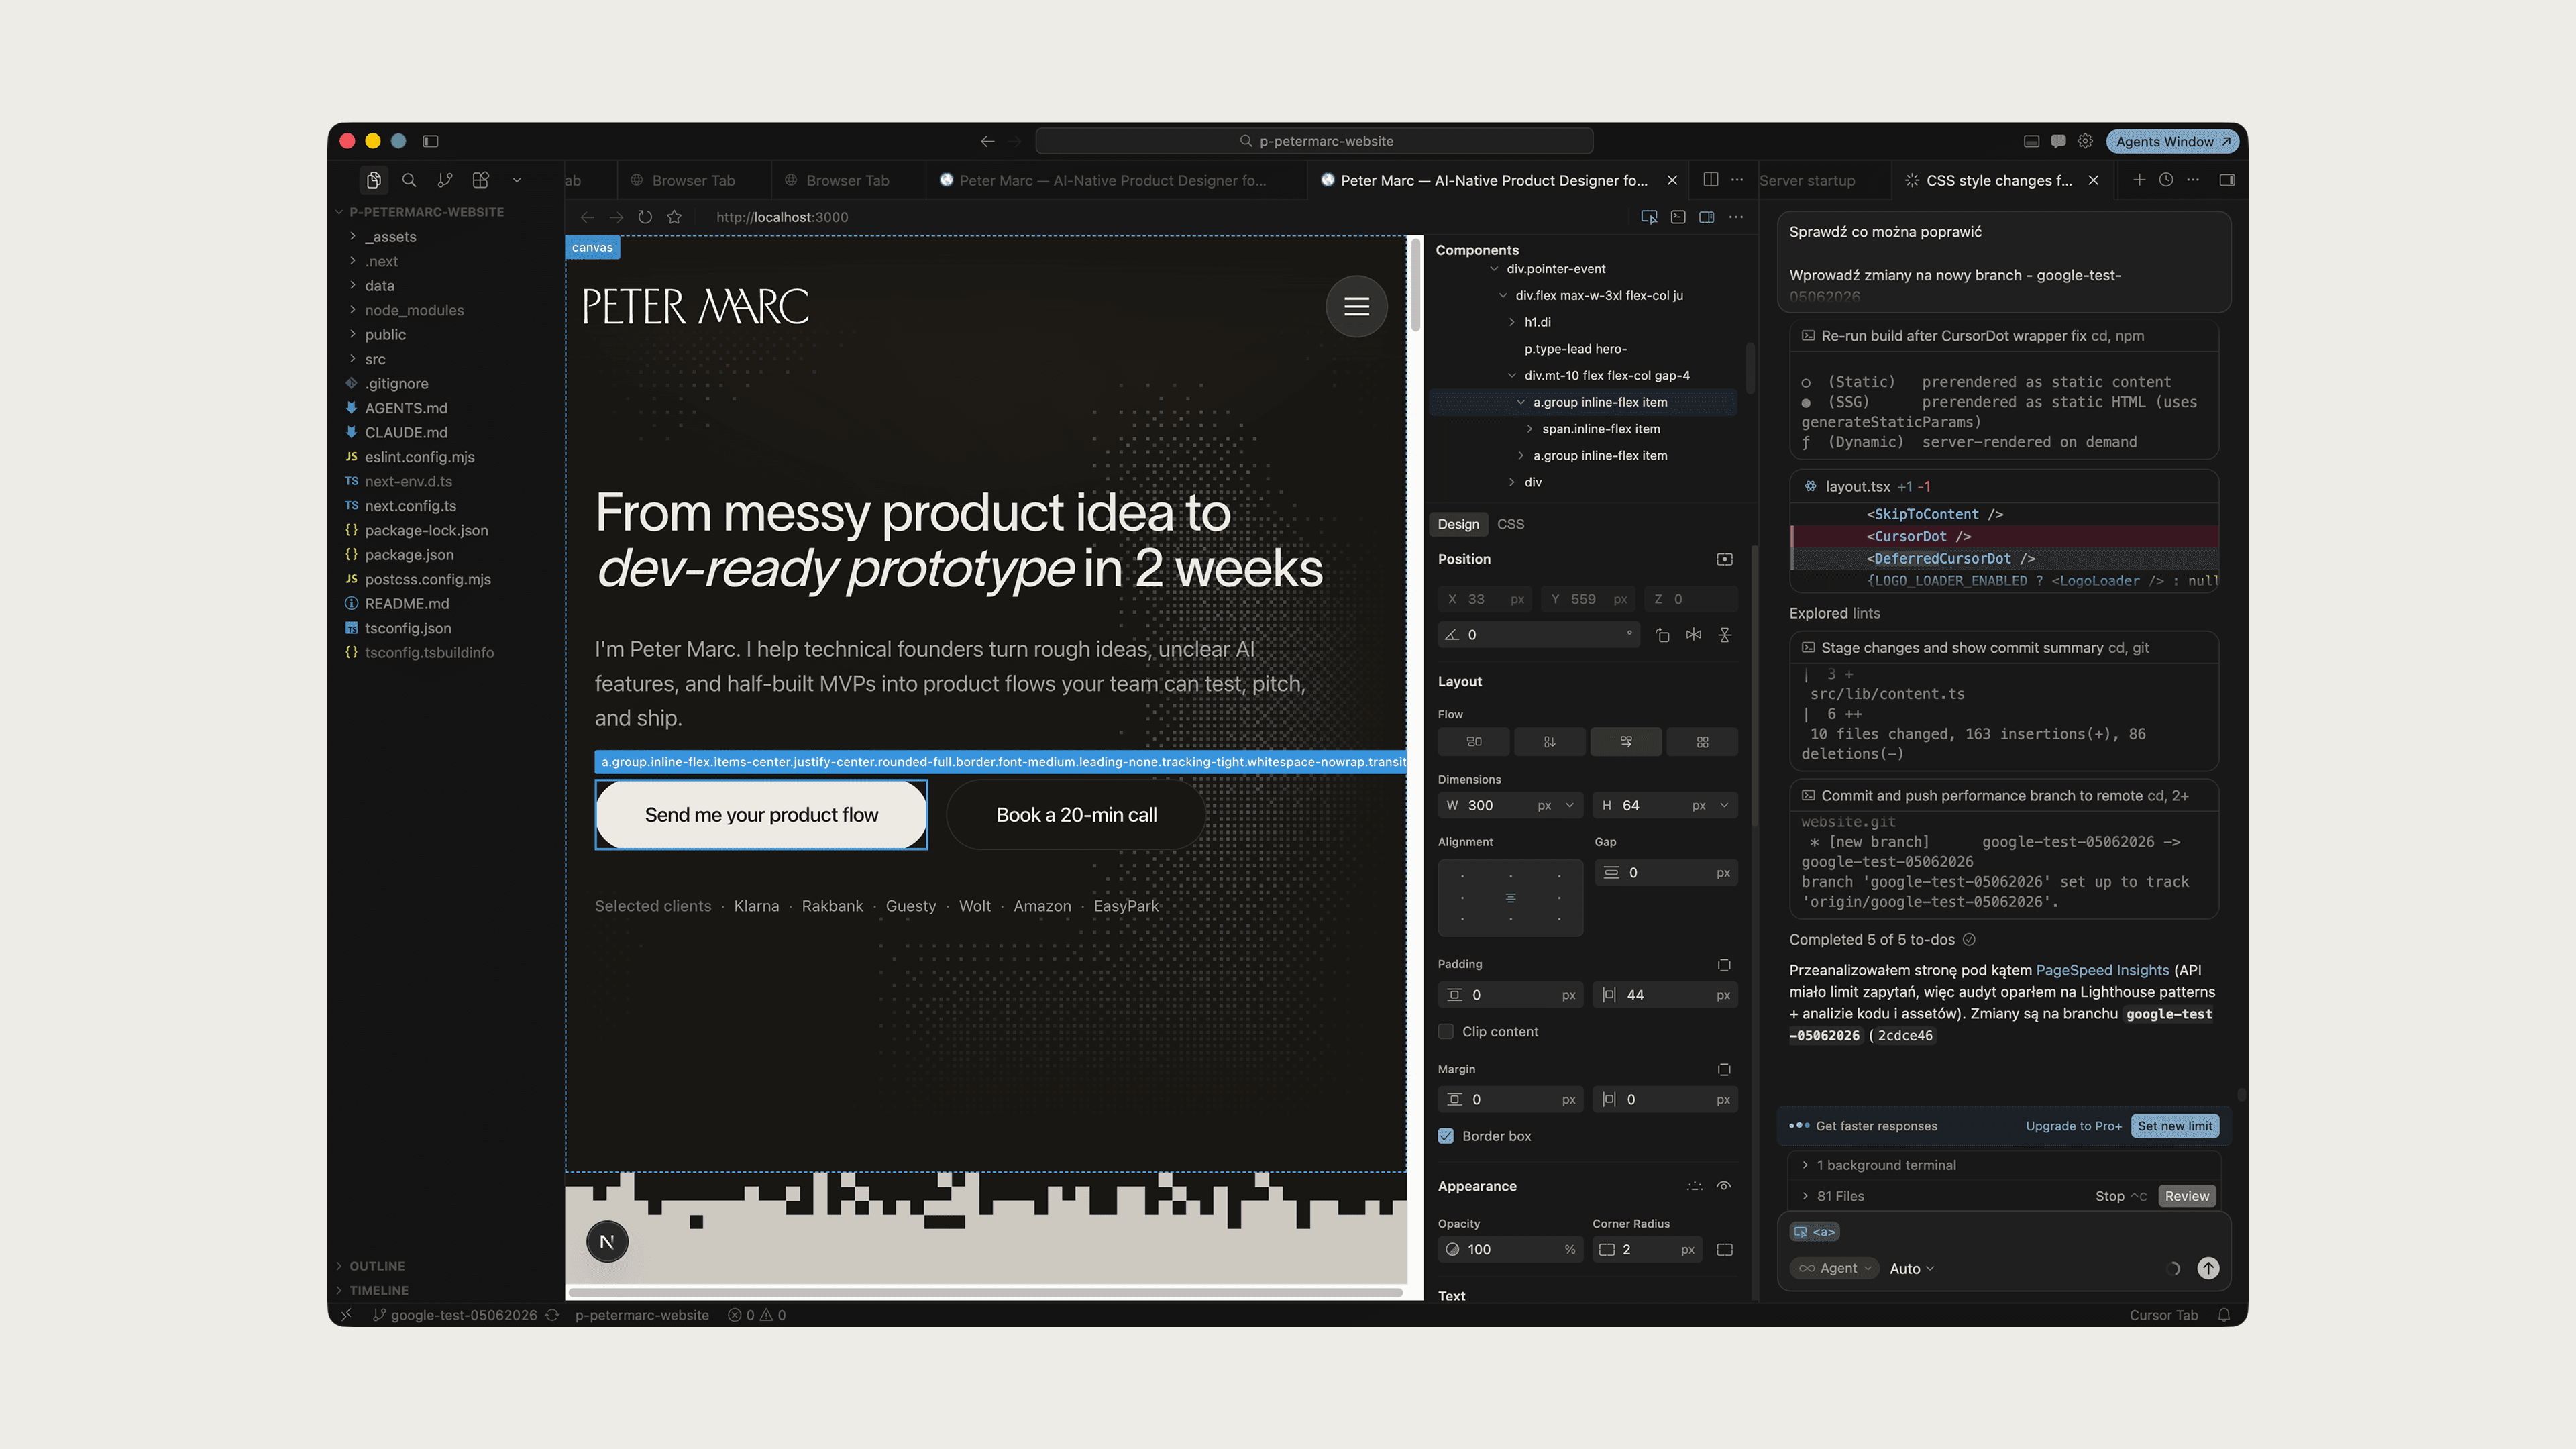Close the CSS style changes chat tab
The height and width of the screenshot is (1449, 2576).
(x=2093, y=181)
